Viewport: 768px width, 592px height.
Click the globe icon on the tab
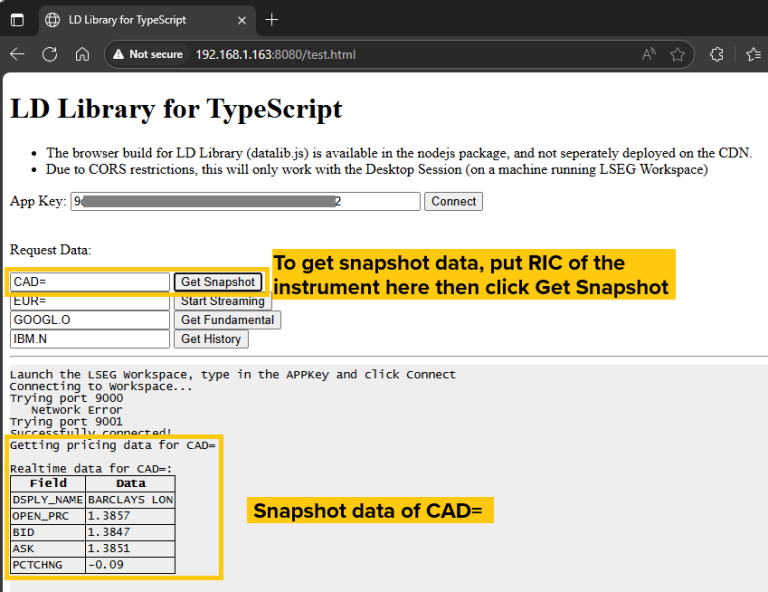pyautogui.click(x=52, y=20)
